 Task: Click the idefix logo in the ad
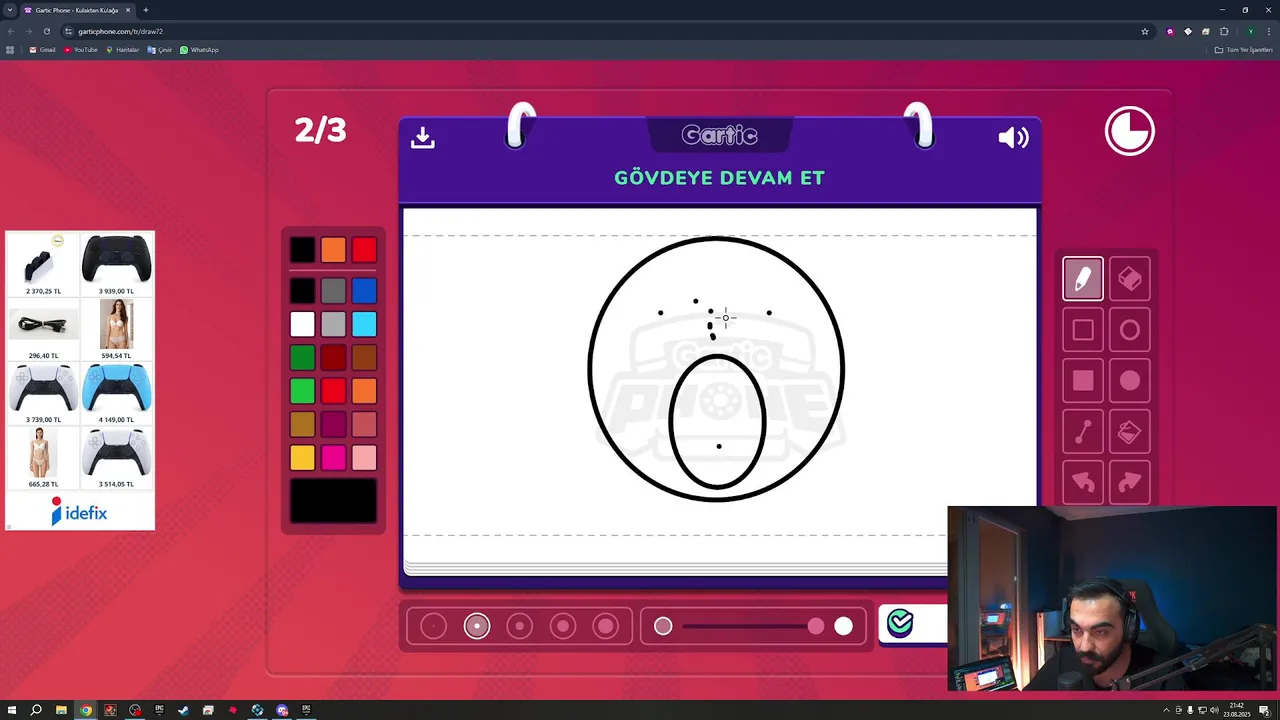tap(80, 512)
